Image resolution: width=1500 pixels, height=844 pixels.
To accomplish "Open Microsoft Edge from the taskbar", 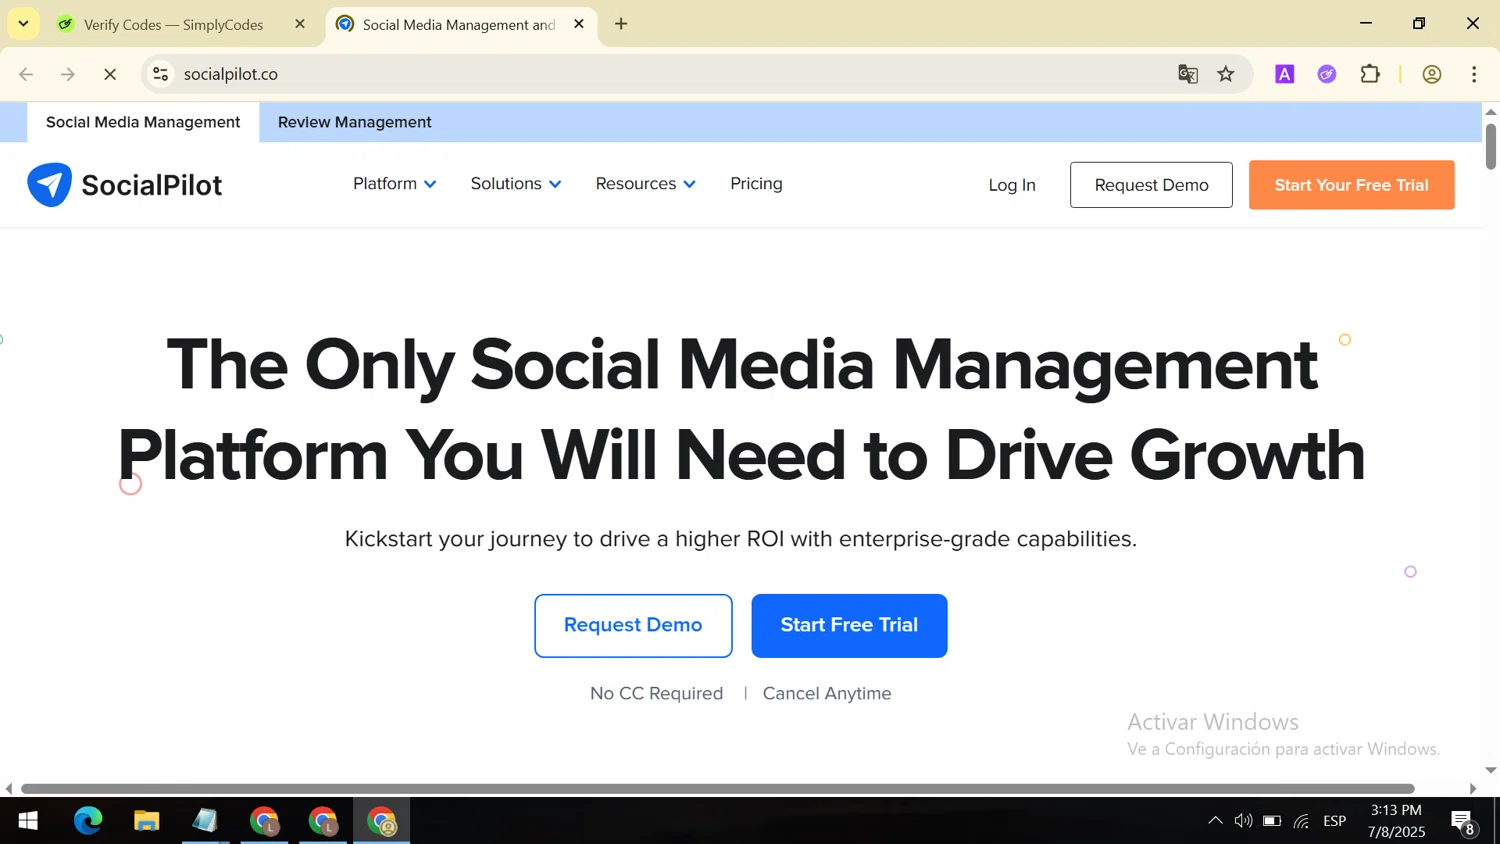I will pyautogui.click(x=88, y=821).
